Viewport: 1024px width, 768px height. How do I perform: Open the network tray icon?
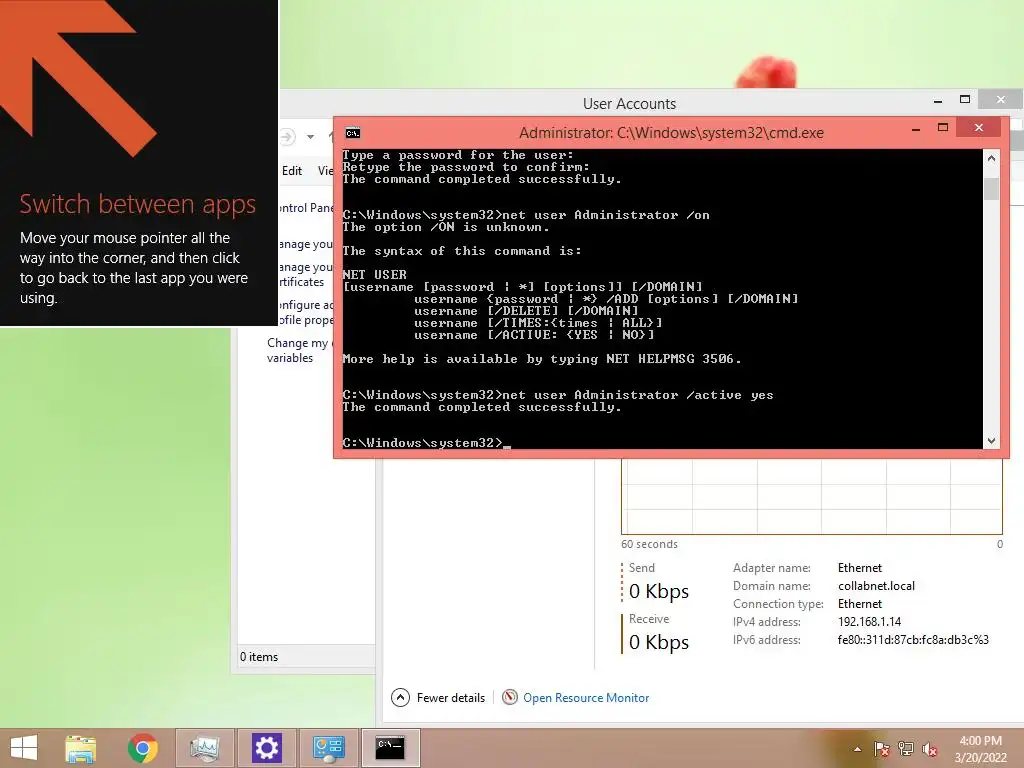pos(906,749)
